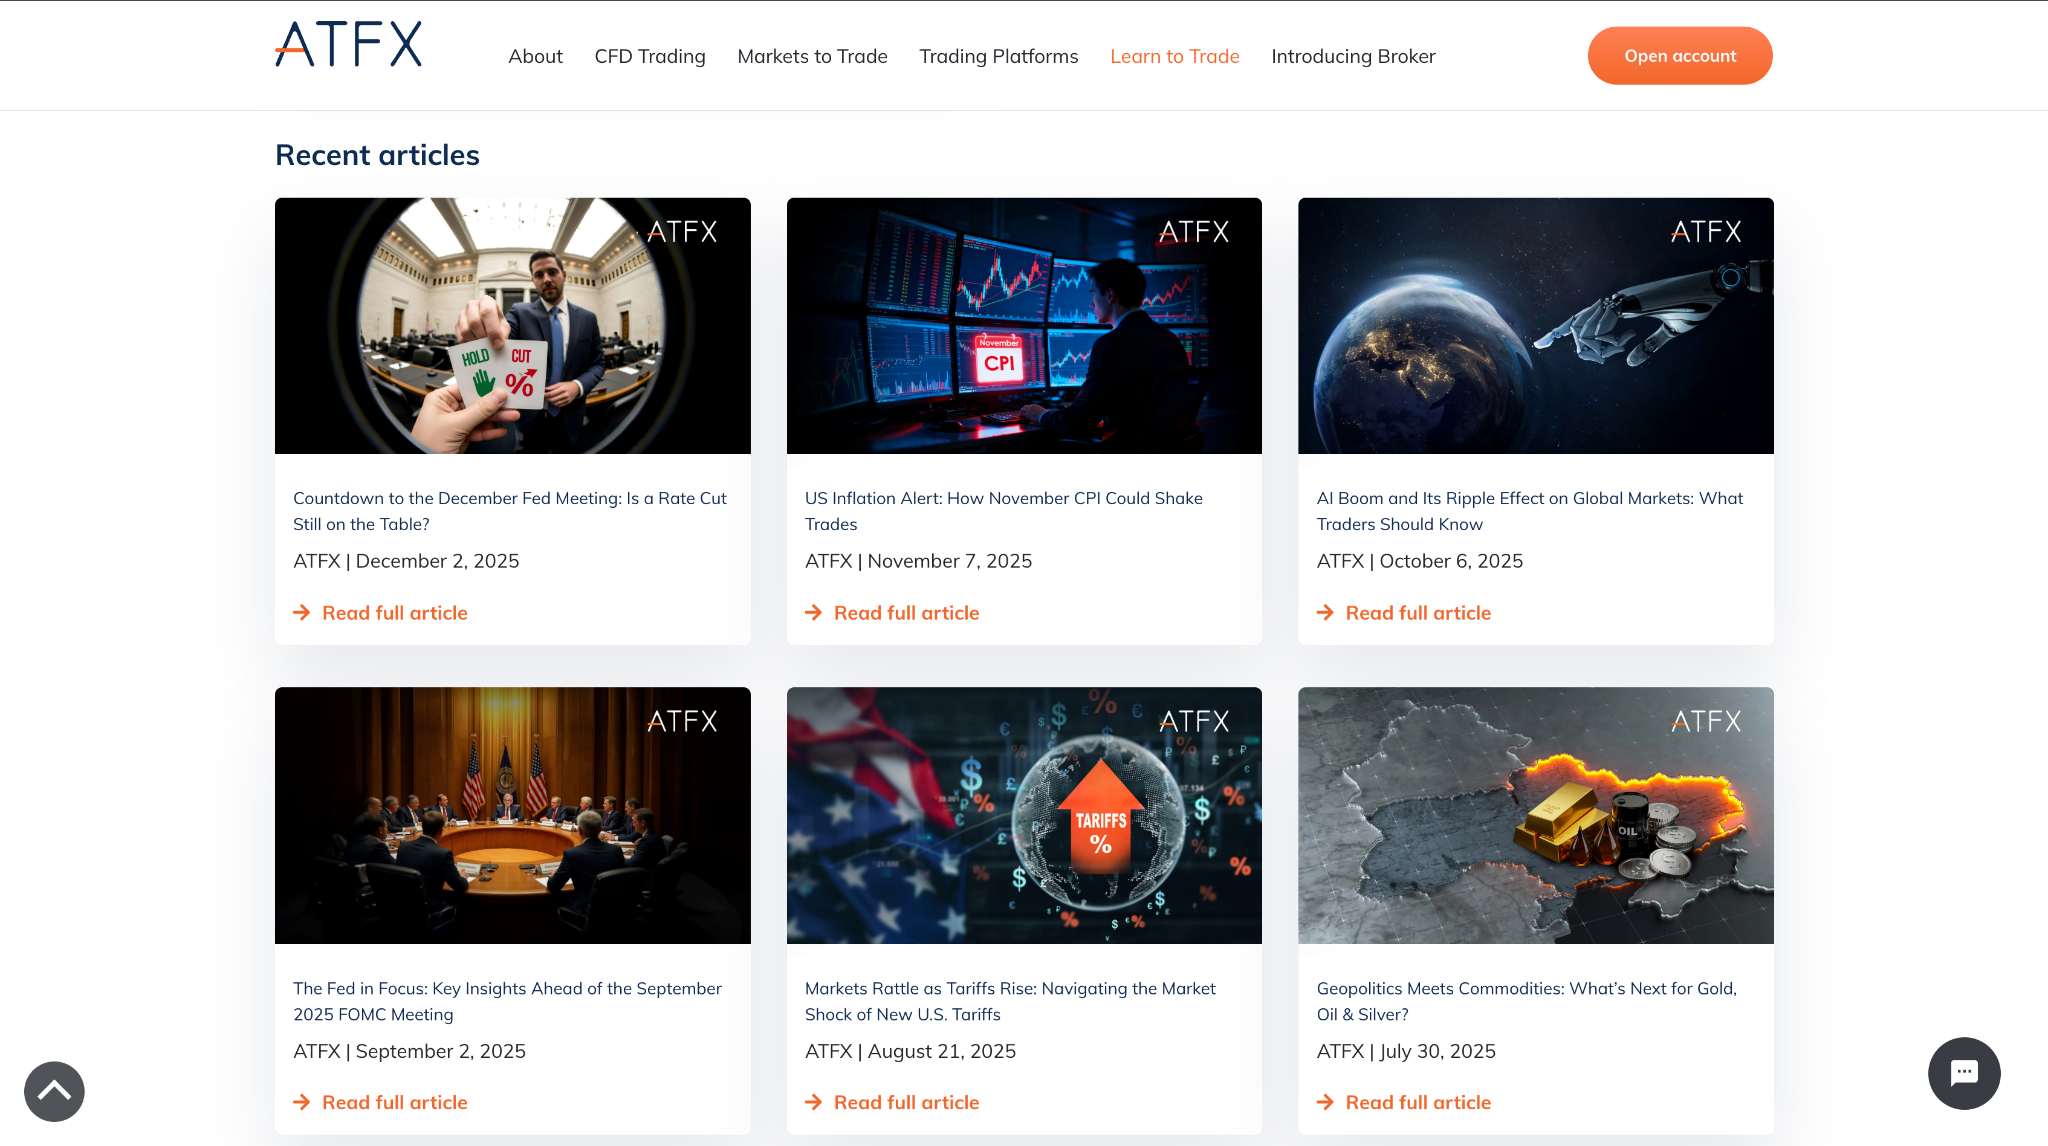Click title 'Countdown to the December Fed Meeting'
2048x1146 pixels.
510,511
